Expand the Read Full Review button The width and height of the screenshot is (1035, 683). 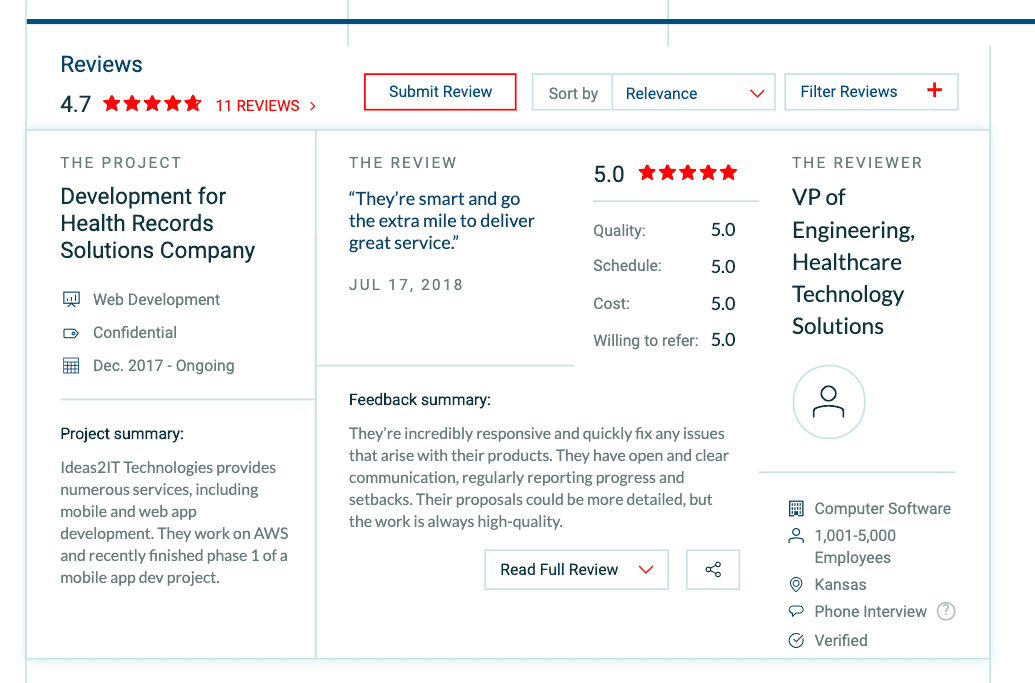click(x=576, y=569)
